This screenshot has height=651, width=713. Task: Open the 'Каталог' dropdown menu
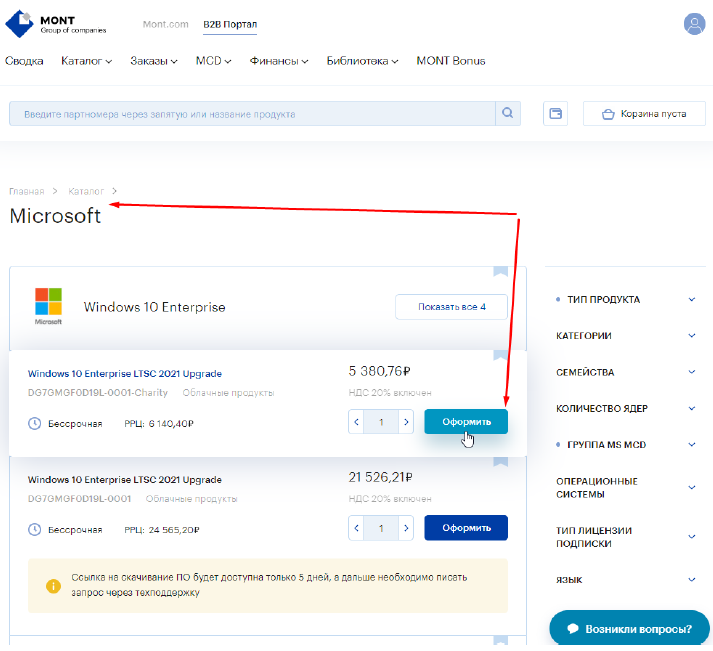85,61
